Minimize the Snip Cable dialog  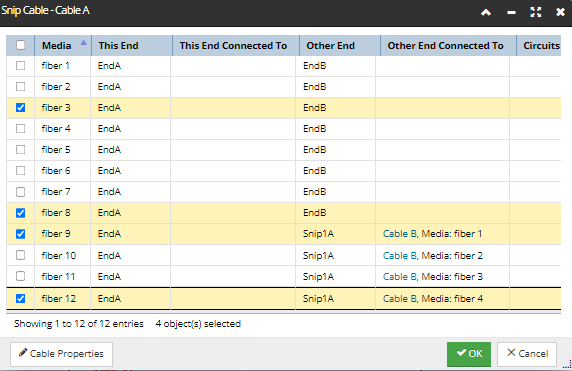[511, 12]
